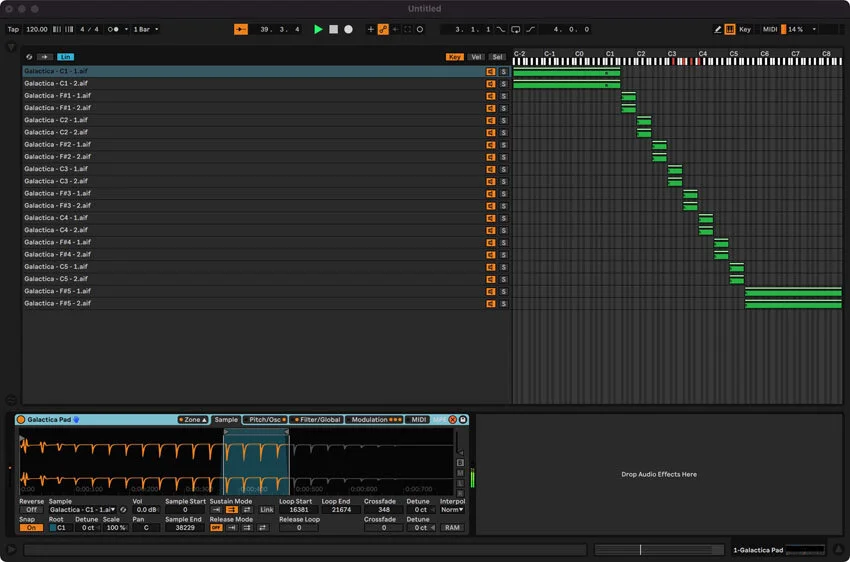This screenshot has width=850, height=562.
Task: Select Sustain Mode no-loop arrow icon
Action: pyautogui.click(x=216, y=510)
